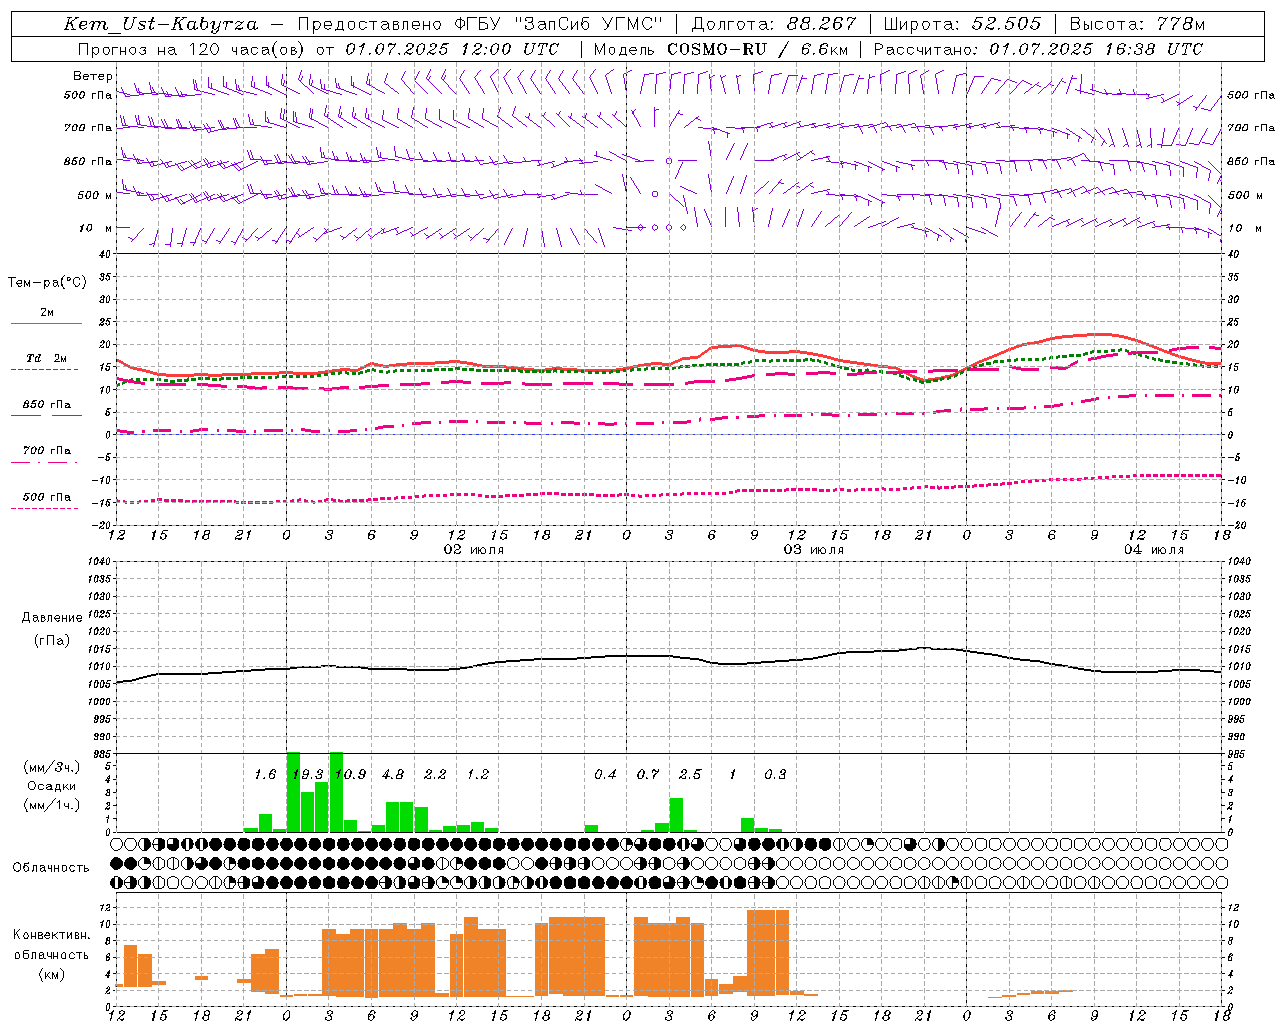This screenshot has width=1280, height=1024.
Task: Click the Td 2м dew point legend entry
Action: point(46,358)
